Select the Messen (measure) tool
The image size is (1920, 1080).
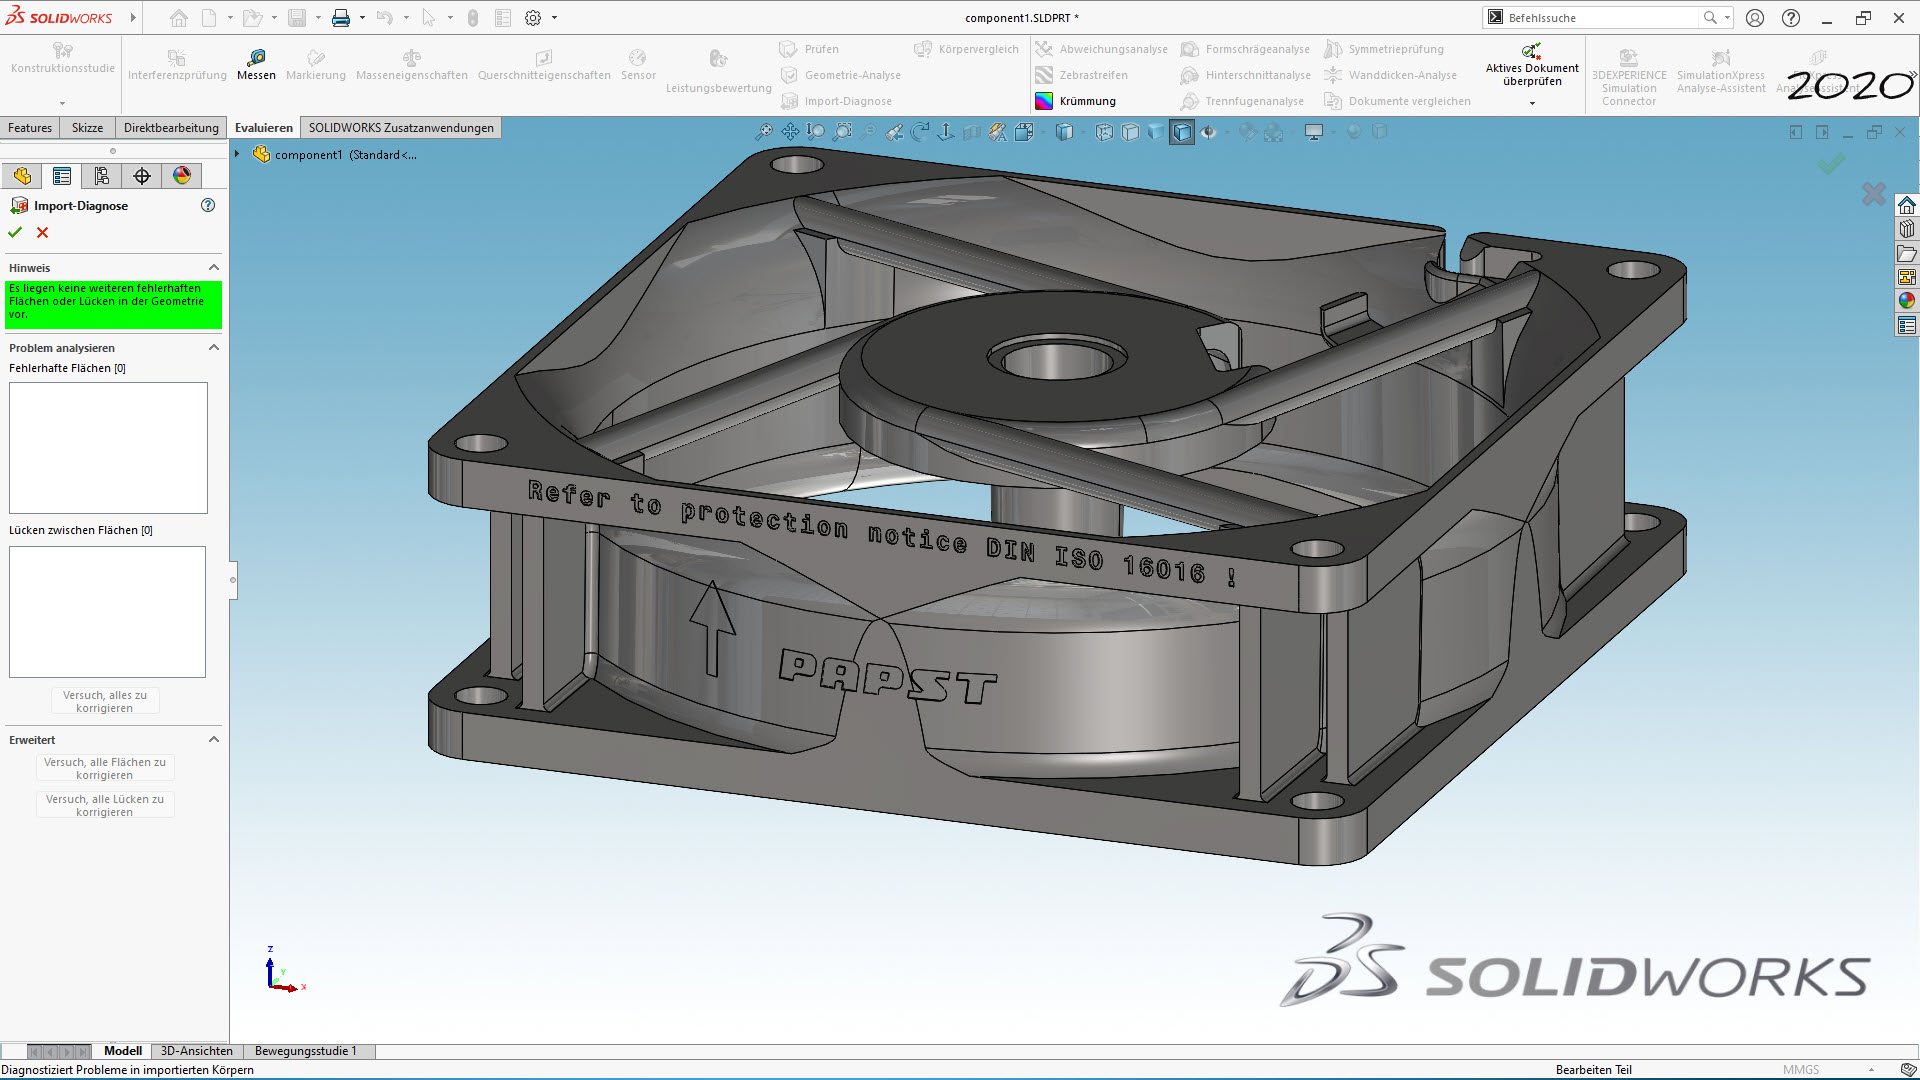click(256, 65)
